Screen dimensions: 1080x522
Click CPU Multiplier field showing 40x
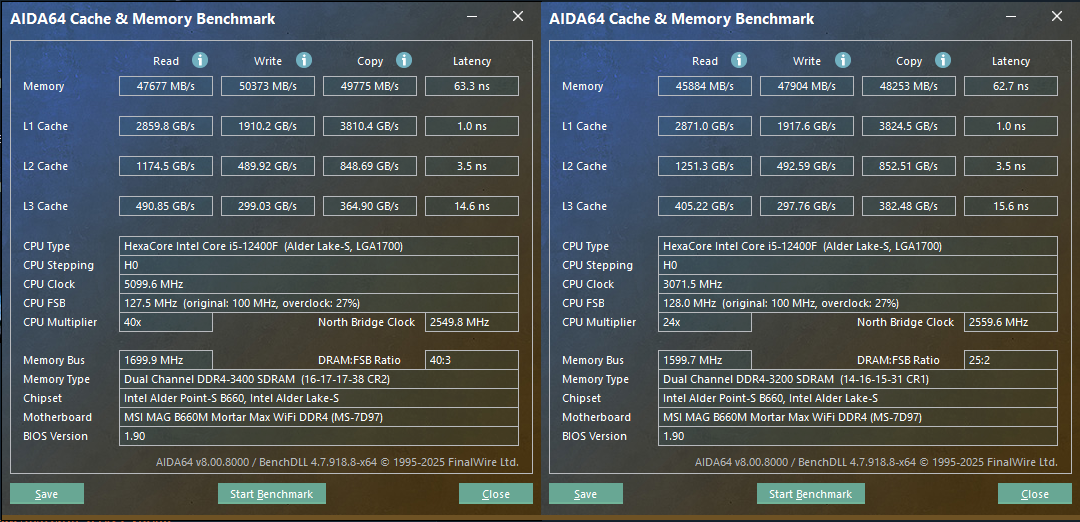tap(166, 322)
